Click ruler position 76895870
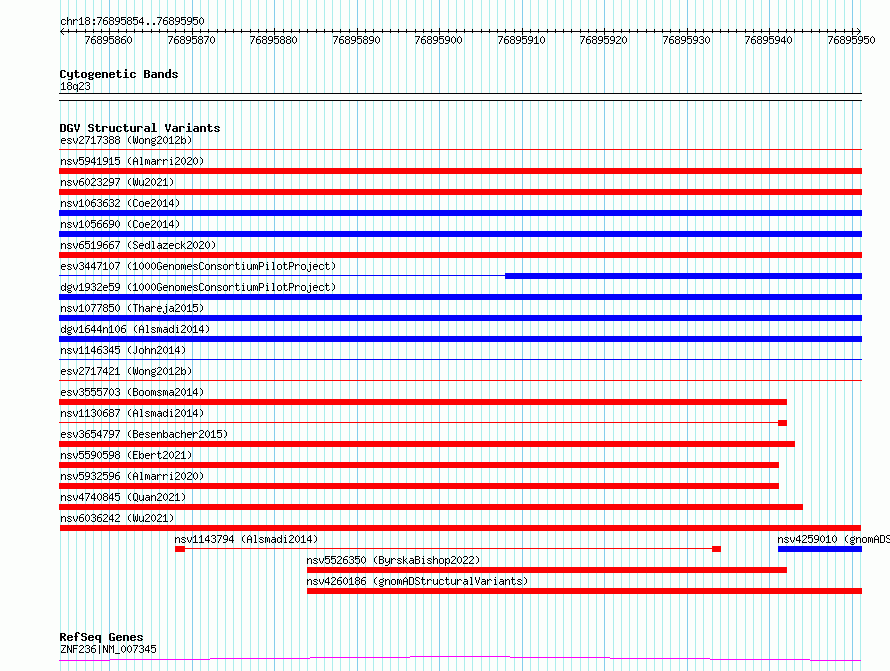Viewport: 890px width, 671px height. (x=191, y=40)
